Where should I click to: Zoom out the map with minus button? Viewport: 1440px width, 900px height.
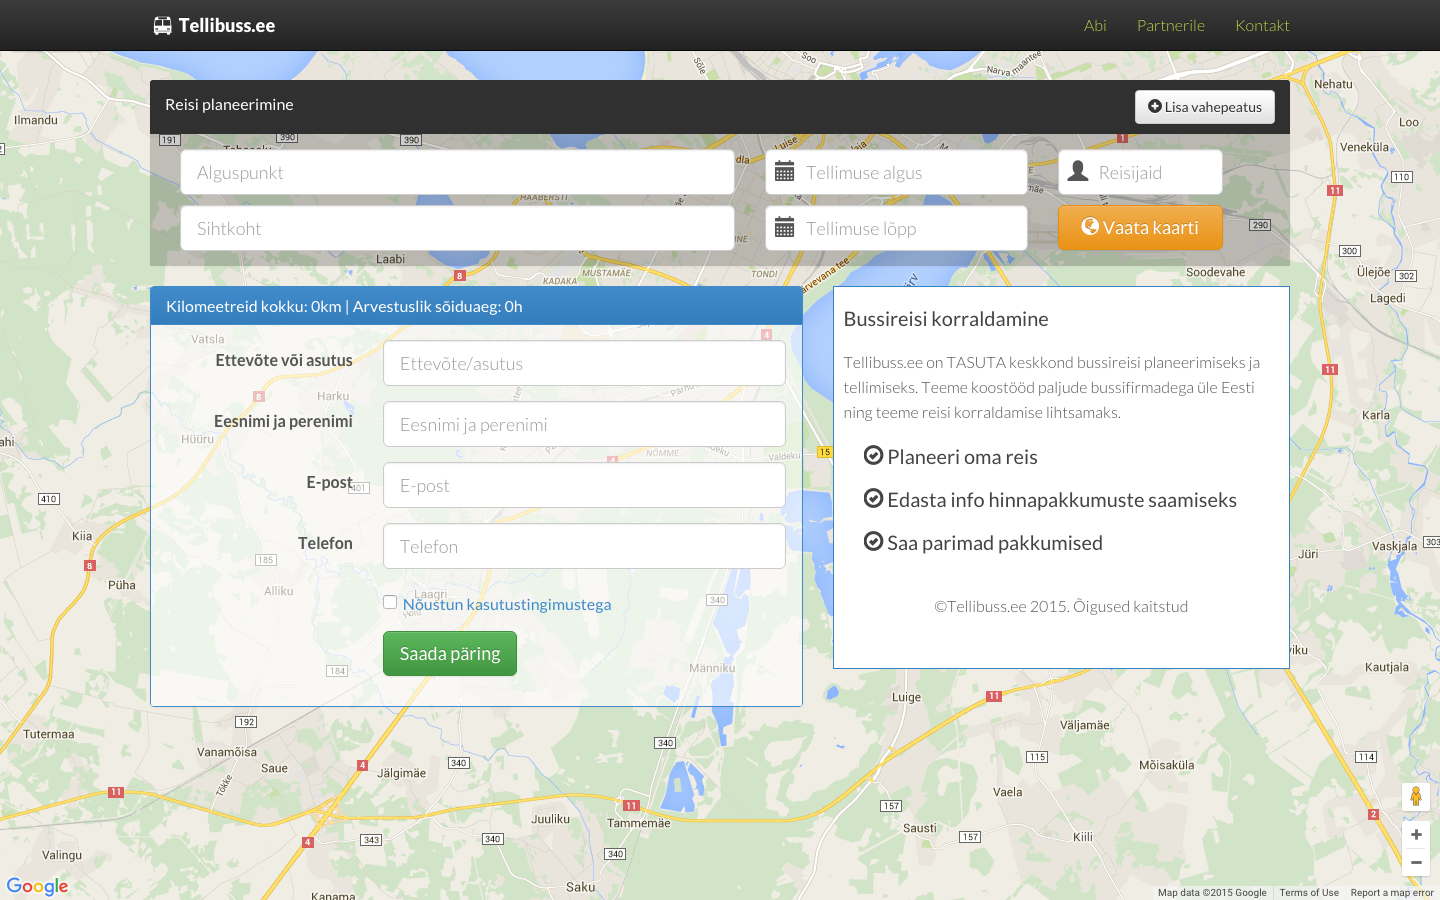tap(1416, 862)
